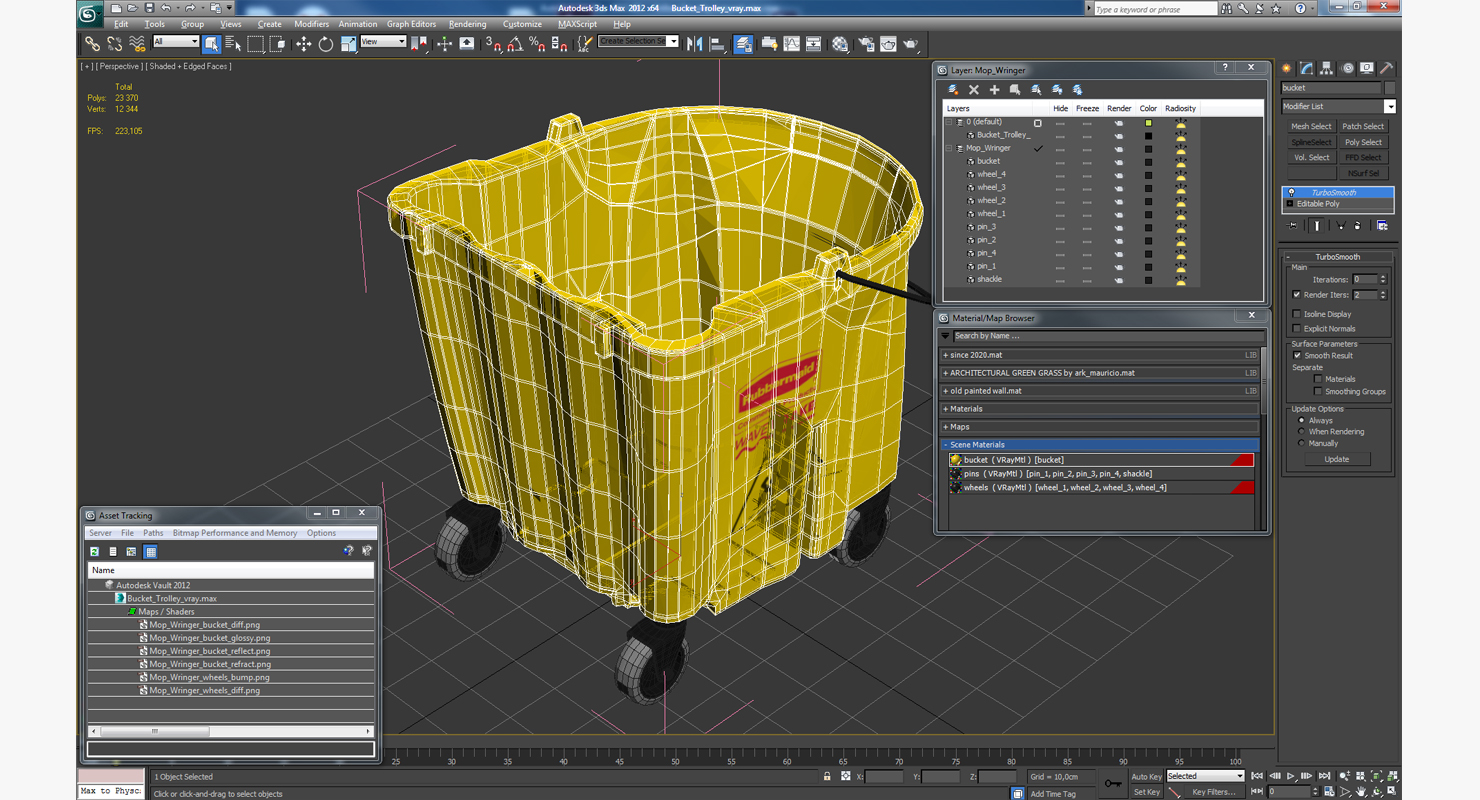Screen dimensions: 1480x800
Task: Toggle Render Iters checkbox
Action: pos(1297,295)
